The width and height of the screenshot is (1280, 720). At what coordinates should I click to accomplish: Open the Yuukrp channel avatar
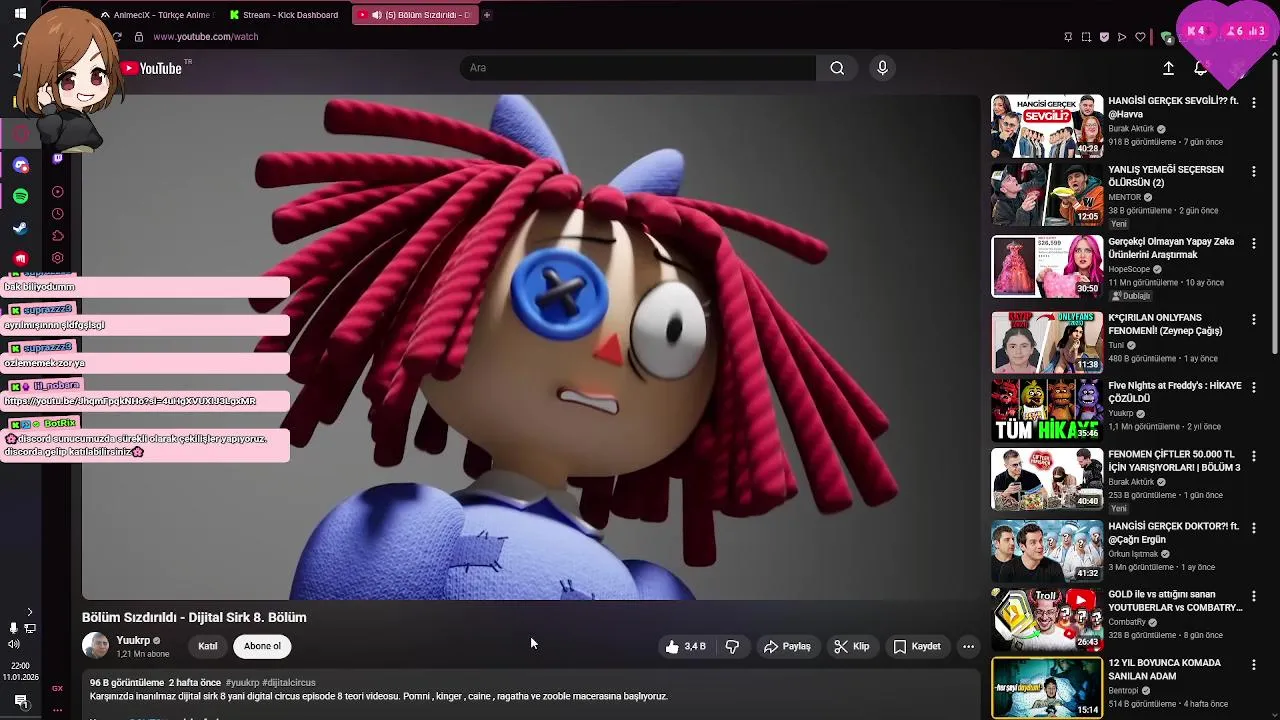[x=95, y=646]
